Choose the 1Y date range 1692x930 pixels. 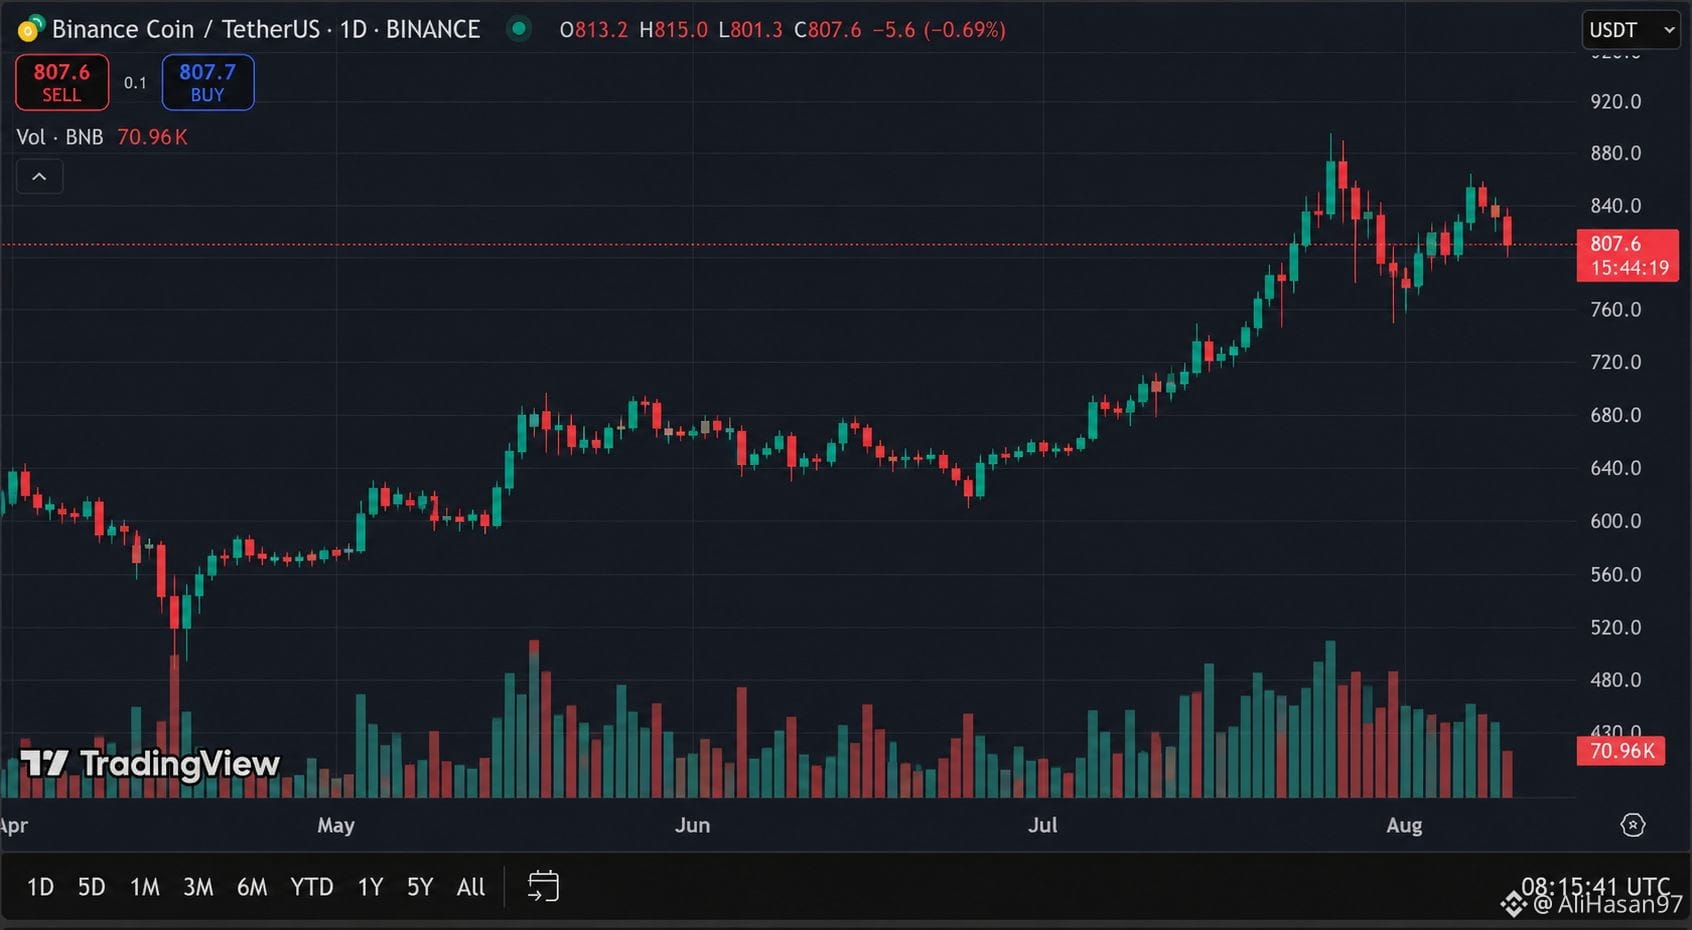(370, 887)
